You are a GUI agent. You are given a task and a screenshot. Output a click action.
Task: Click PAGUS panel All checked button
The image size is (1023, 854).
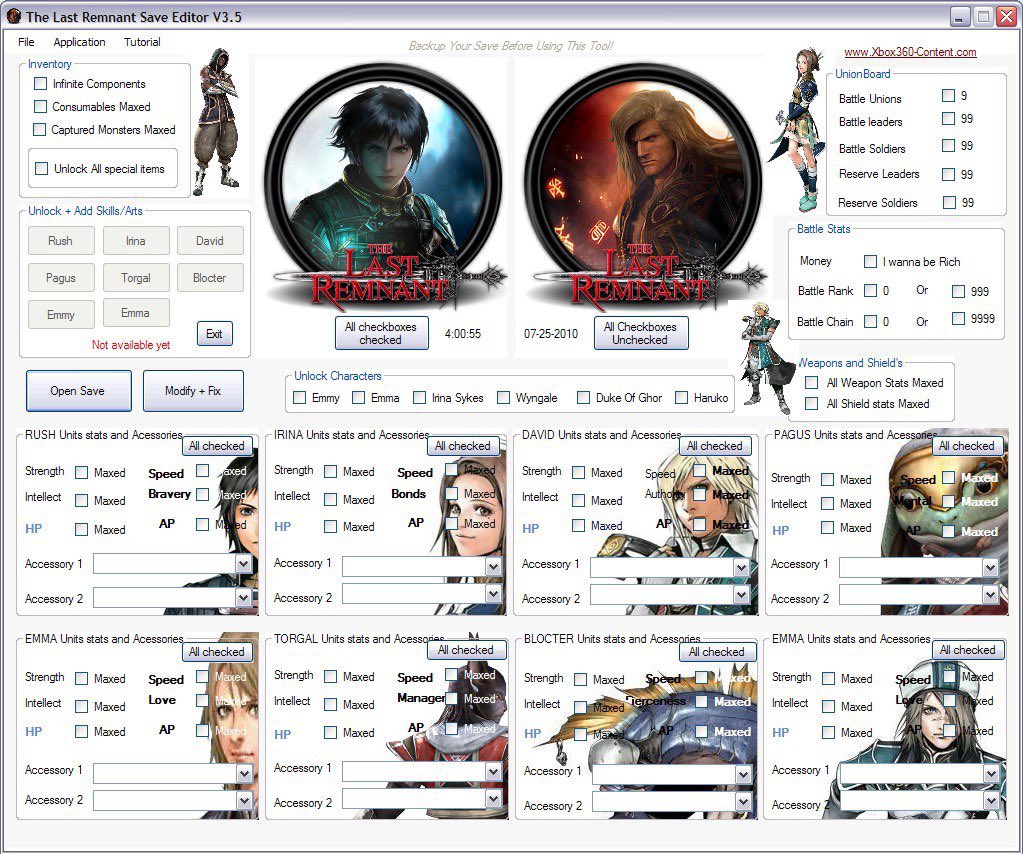pyautogui.click(x=966, y=446)
